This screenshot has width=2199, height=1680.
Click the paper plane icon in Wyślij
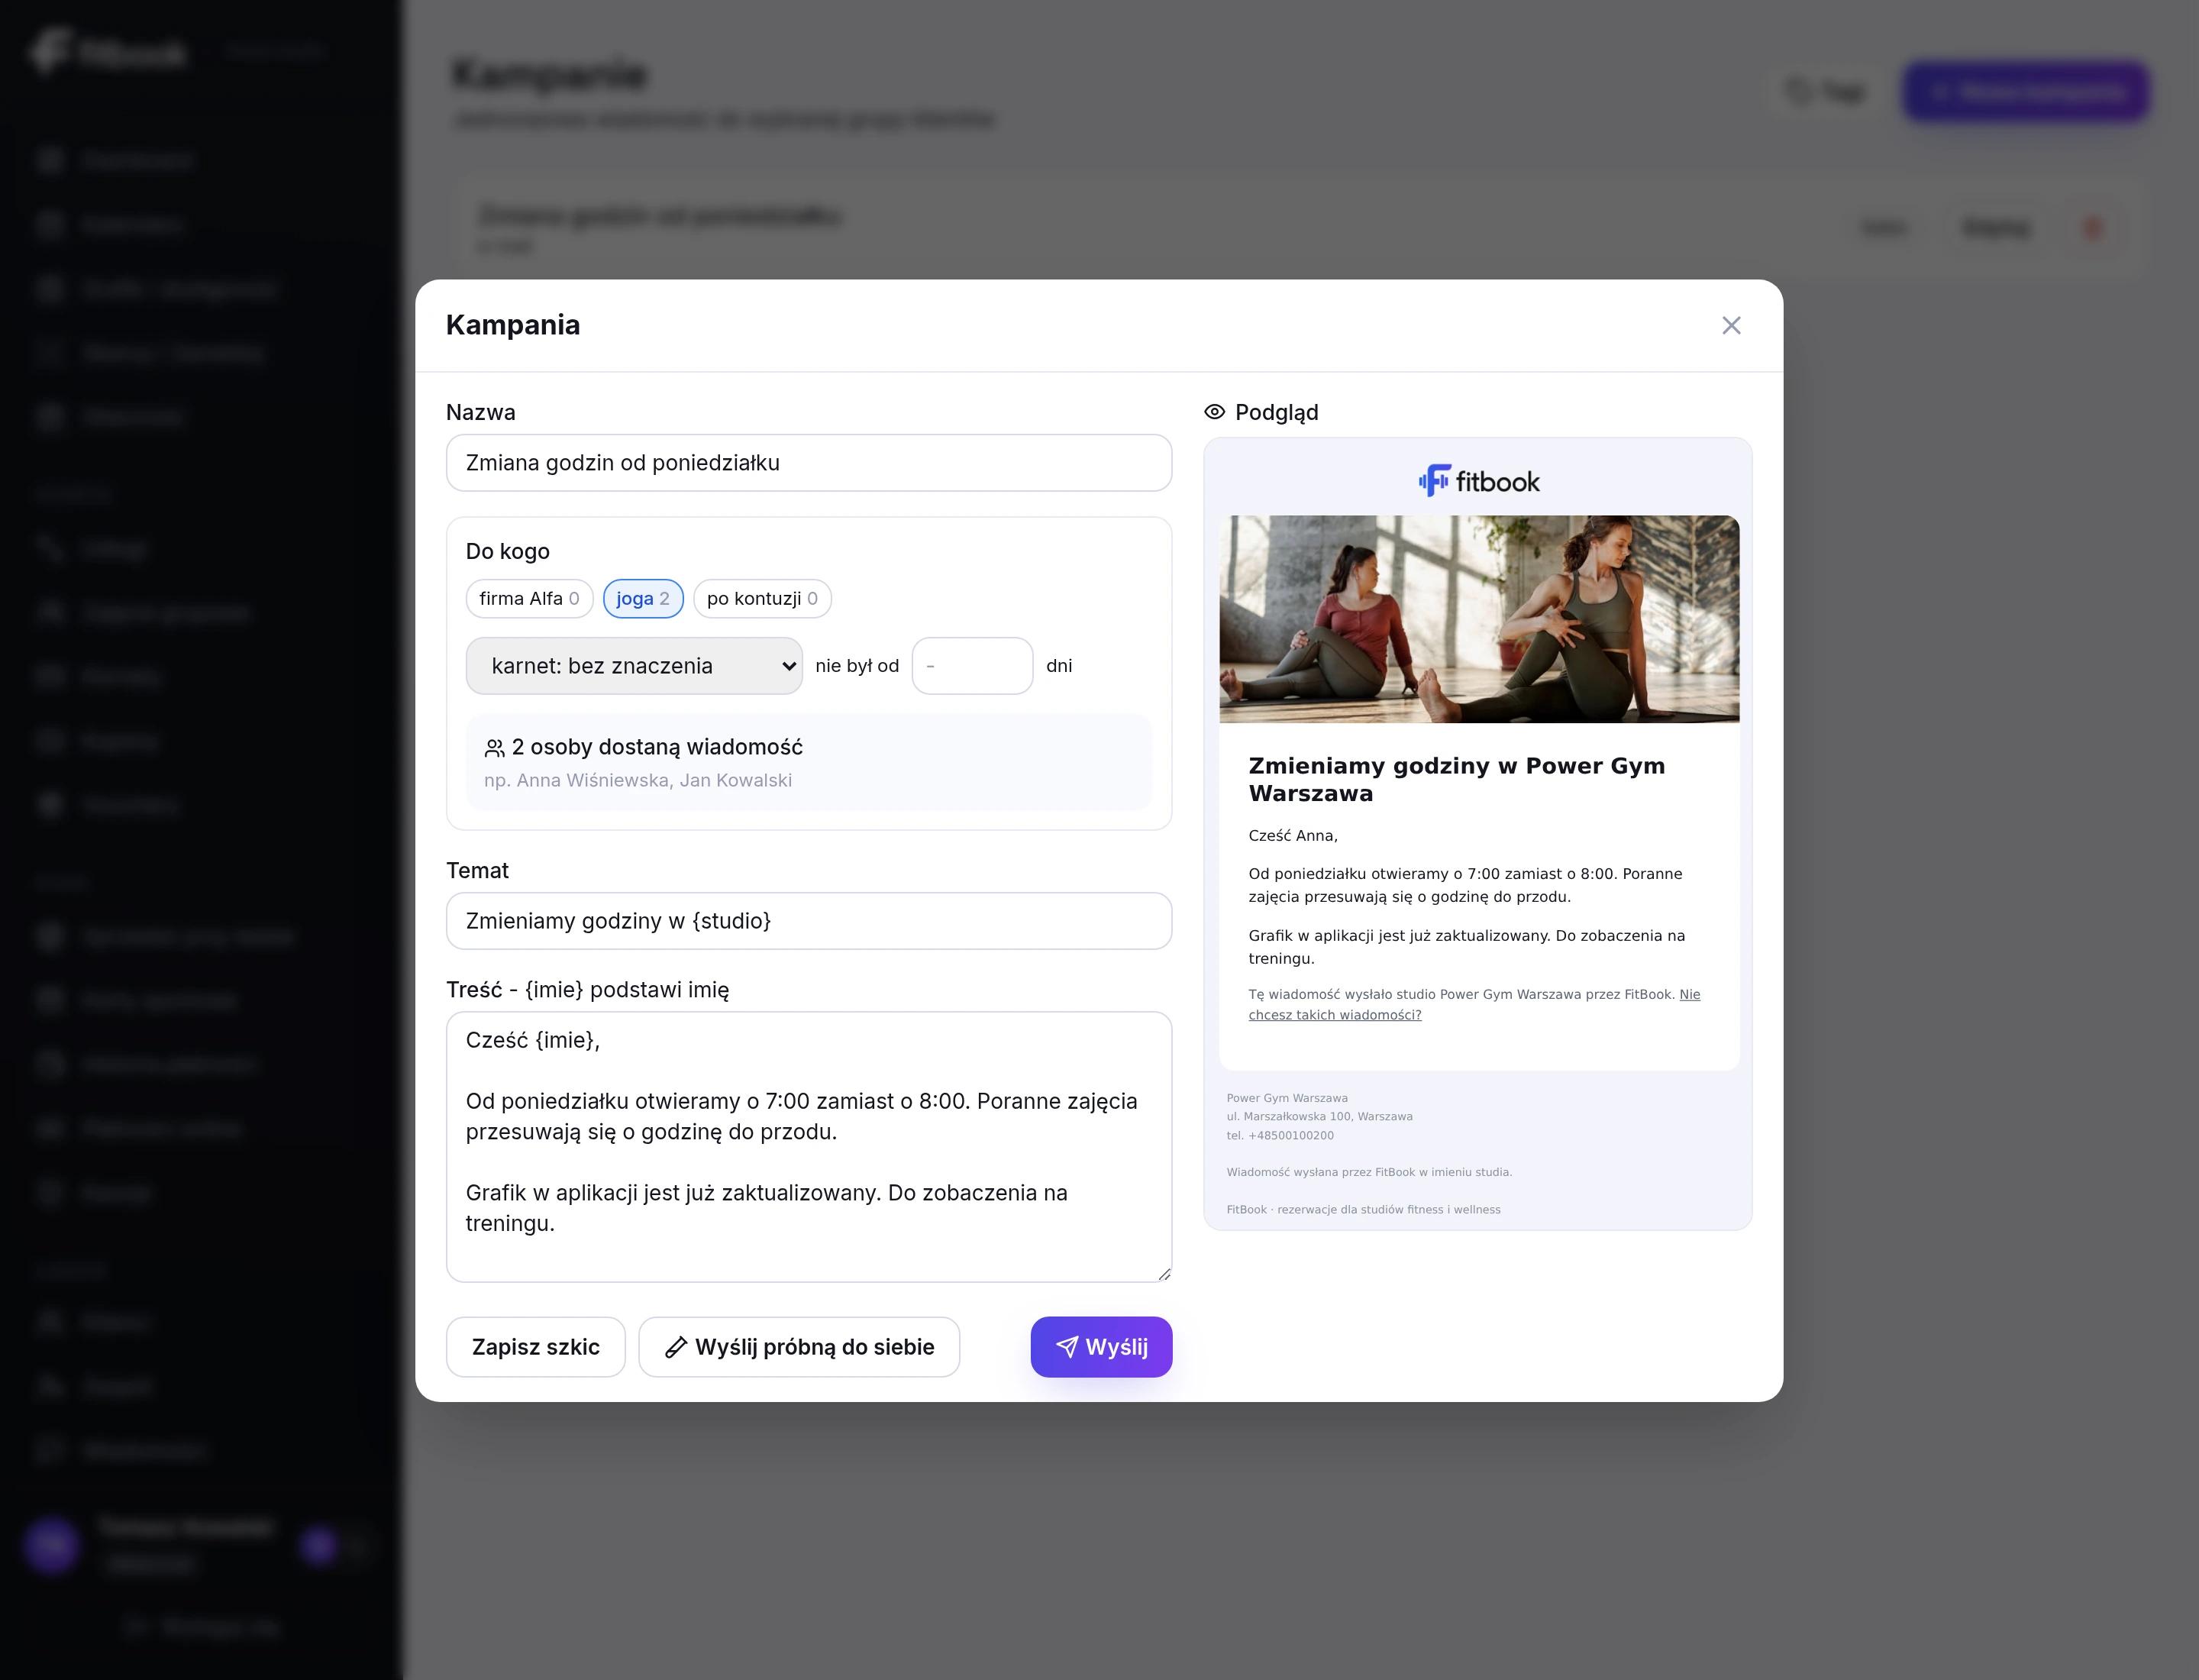tap(1067, 1347)
